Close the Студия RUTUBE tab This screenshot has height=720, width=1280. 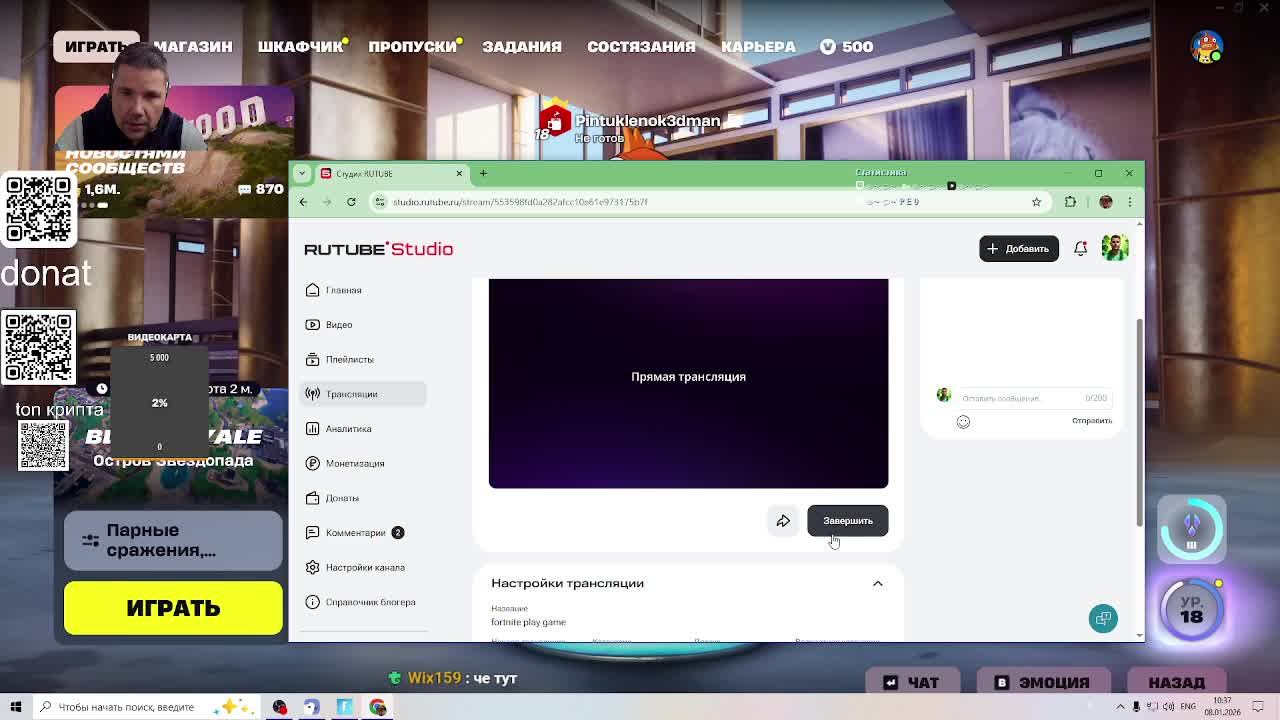(x=459, y=173)
